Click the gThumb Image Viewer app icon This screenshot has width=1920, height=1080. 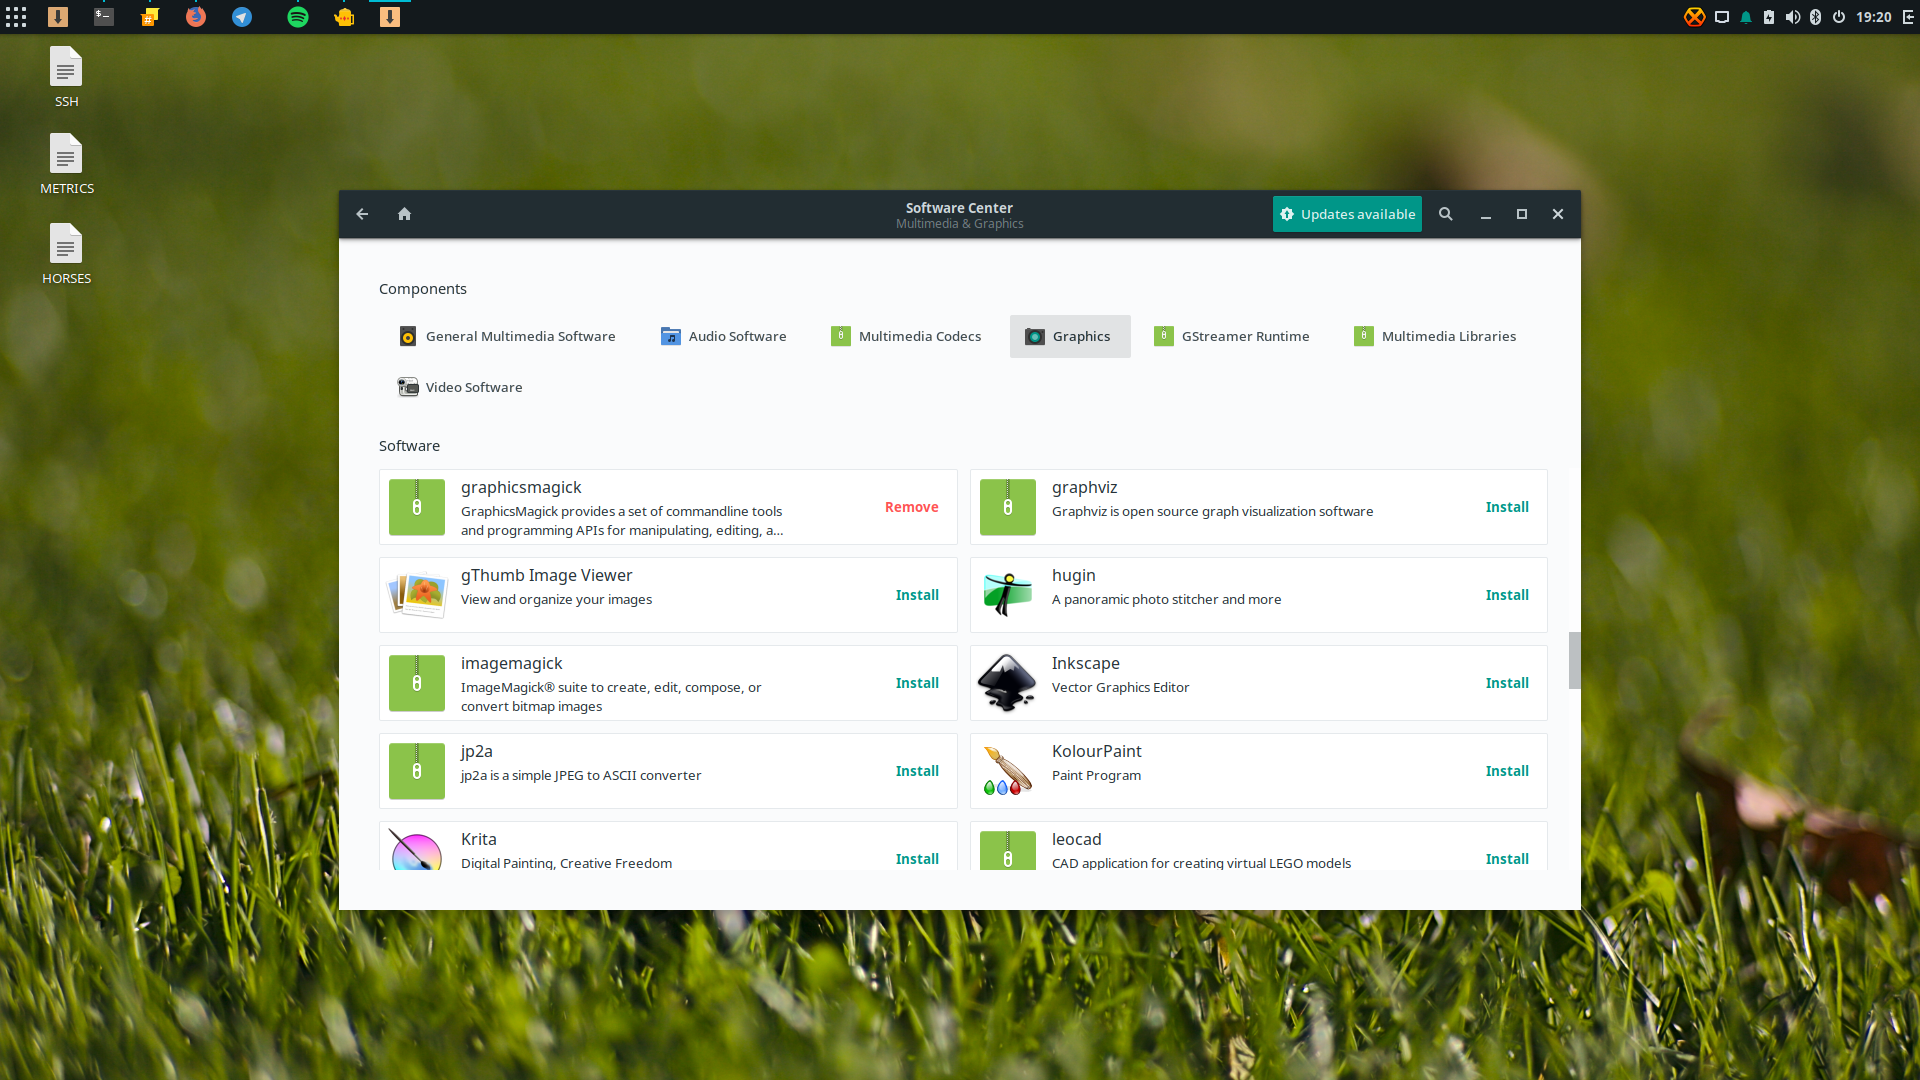(417, 595)
